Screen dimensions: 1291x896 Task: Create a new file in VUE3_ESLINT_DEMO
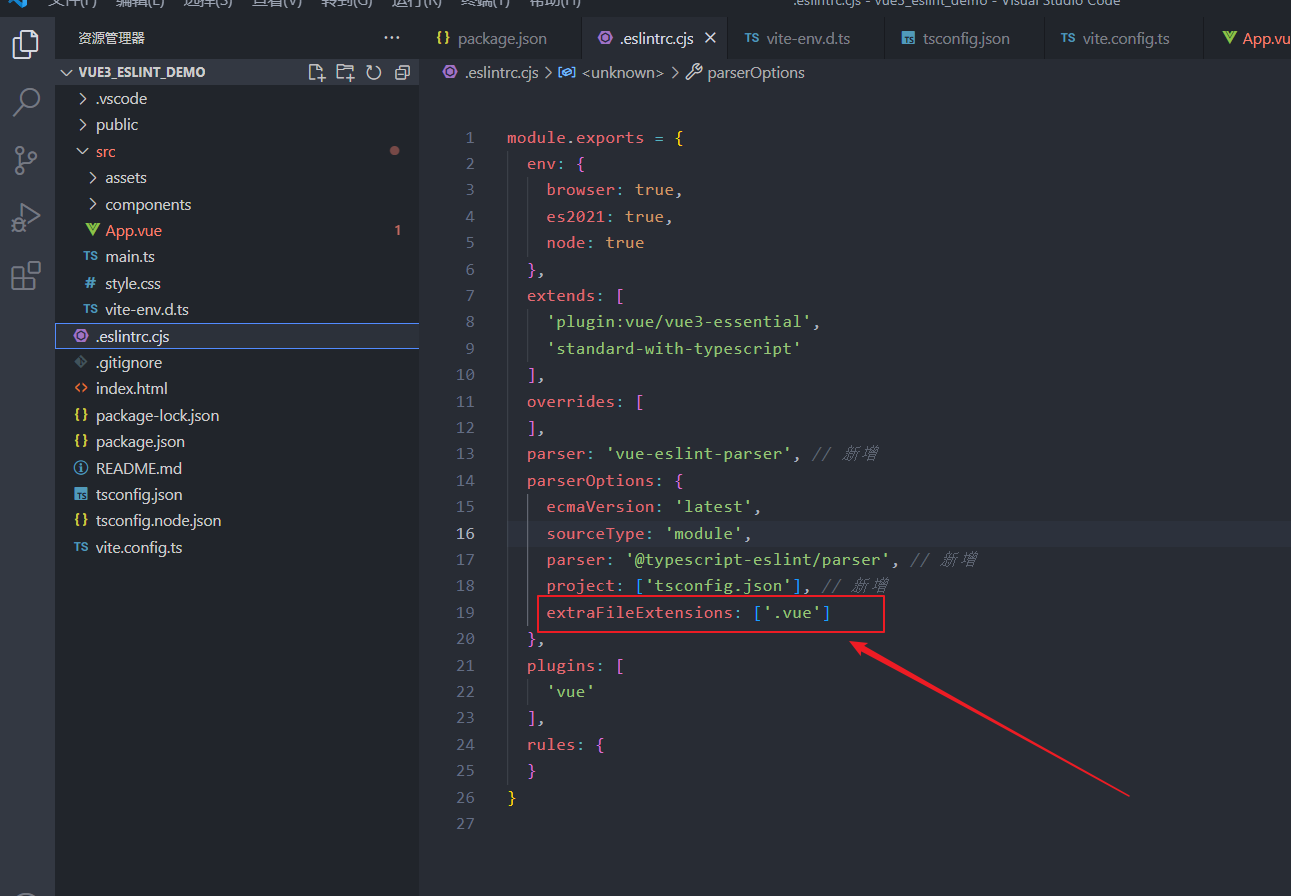tap(317, 72)
